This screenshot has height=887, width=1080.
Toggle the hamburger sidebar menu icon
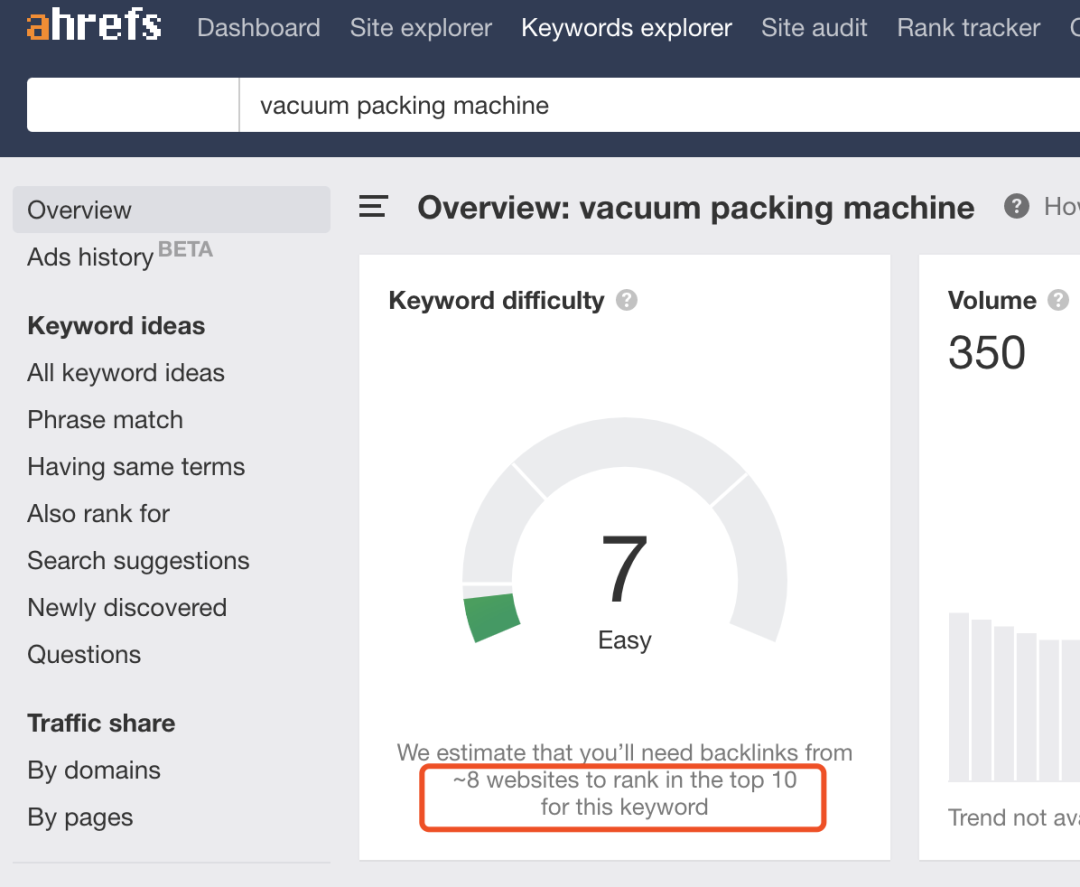click(x=373, y=207)
